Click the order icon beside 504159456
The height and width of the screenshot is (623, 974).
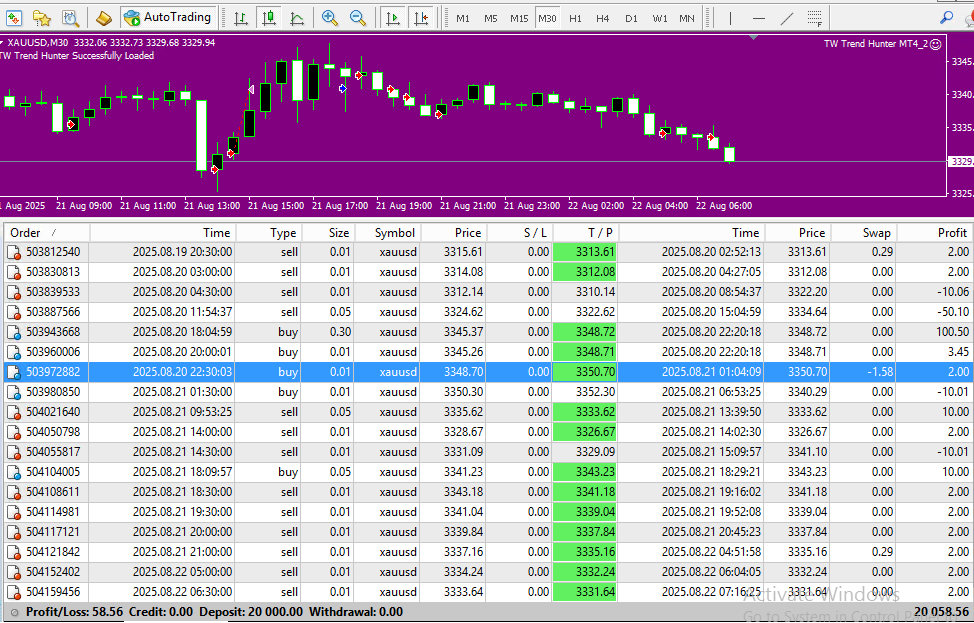coord(14,592)
